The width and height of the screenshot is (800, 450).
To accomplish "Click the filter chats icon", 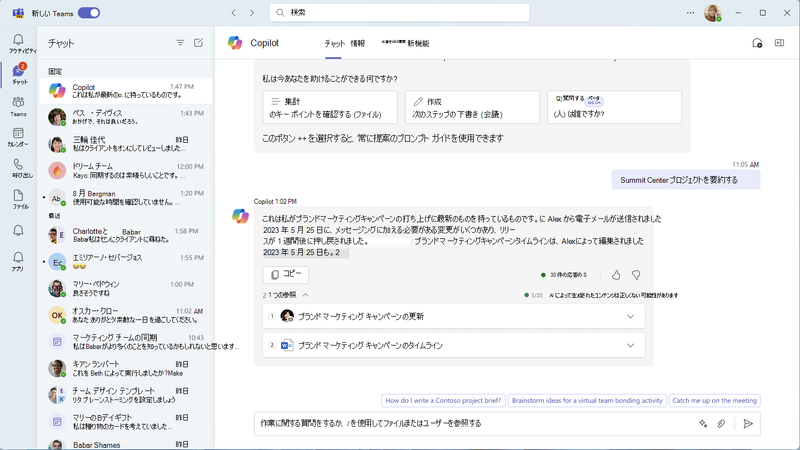I will 180,43.
